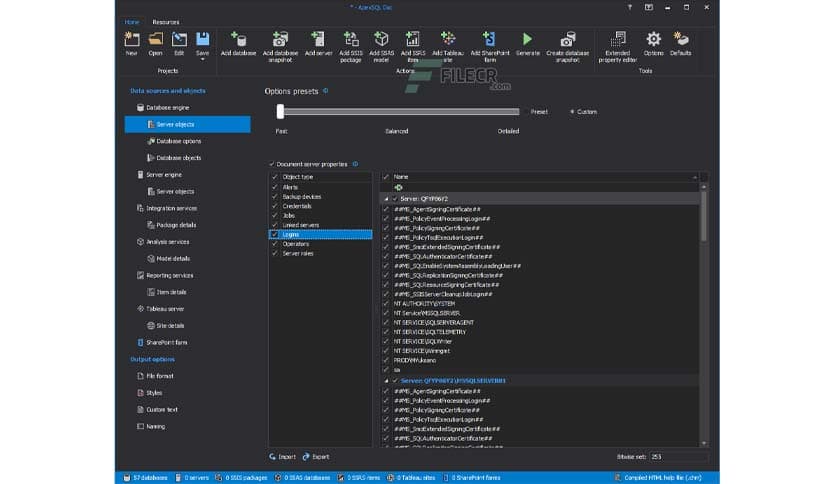Open Database objects in sidebar

[174, 158]
